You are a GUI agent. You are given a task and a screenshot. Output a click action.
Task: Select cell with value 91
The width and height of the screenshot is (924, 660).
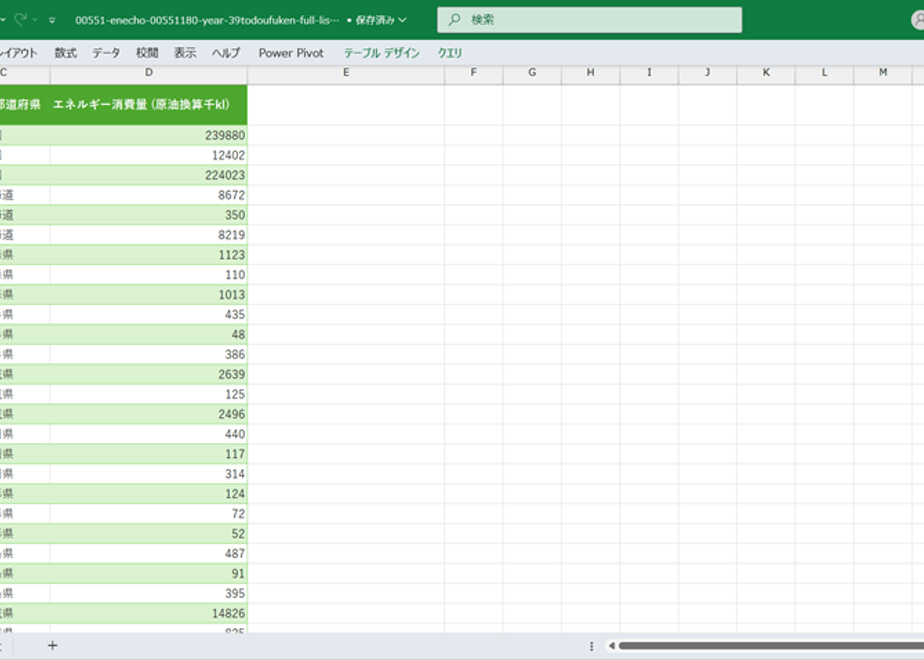(148, 573)
